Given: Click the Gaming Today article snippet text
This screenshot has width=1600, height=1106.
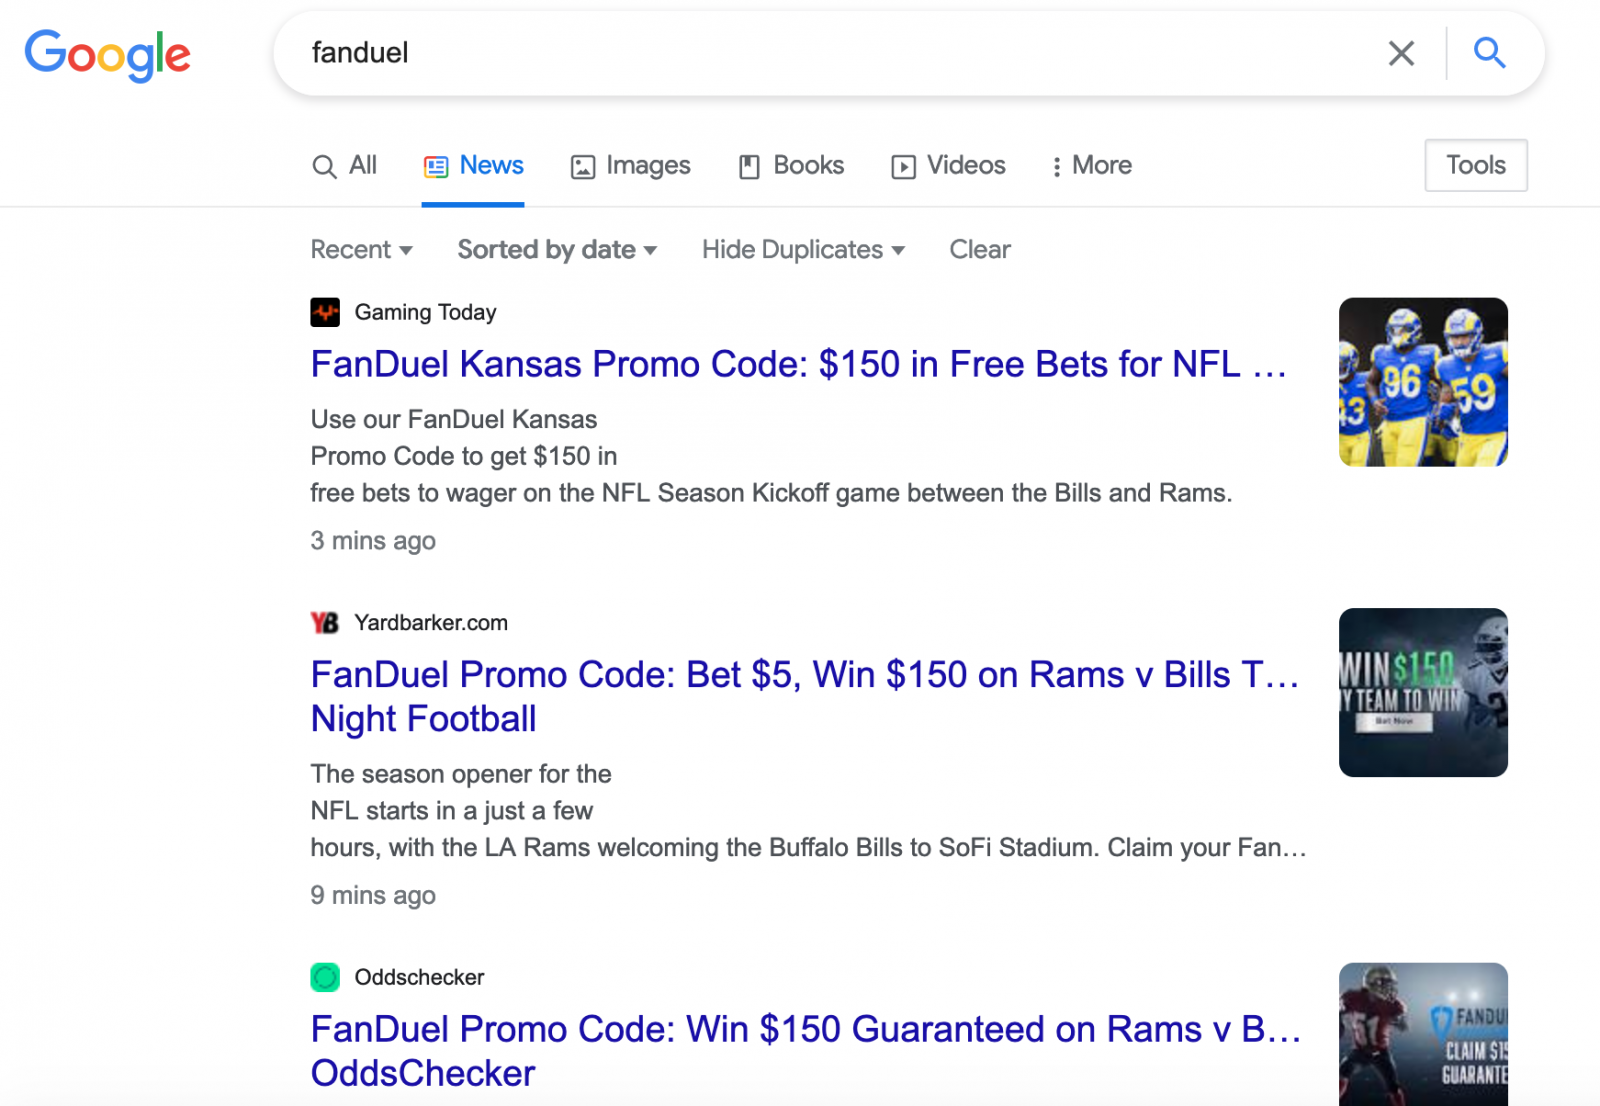Looking at the screenshot, I should click(x=771, y=456).
